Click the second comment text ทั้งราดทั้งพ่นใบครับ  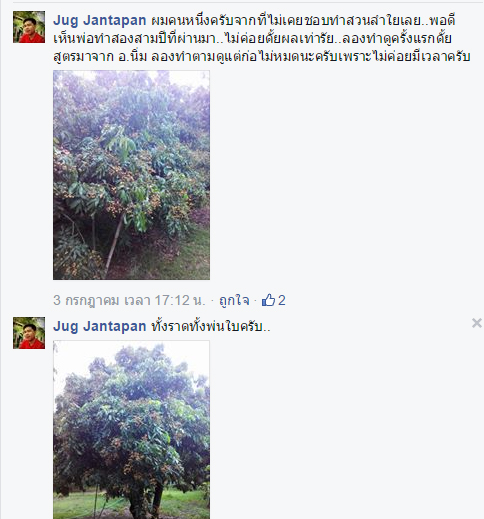tap(211, 326)
